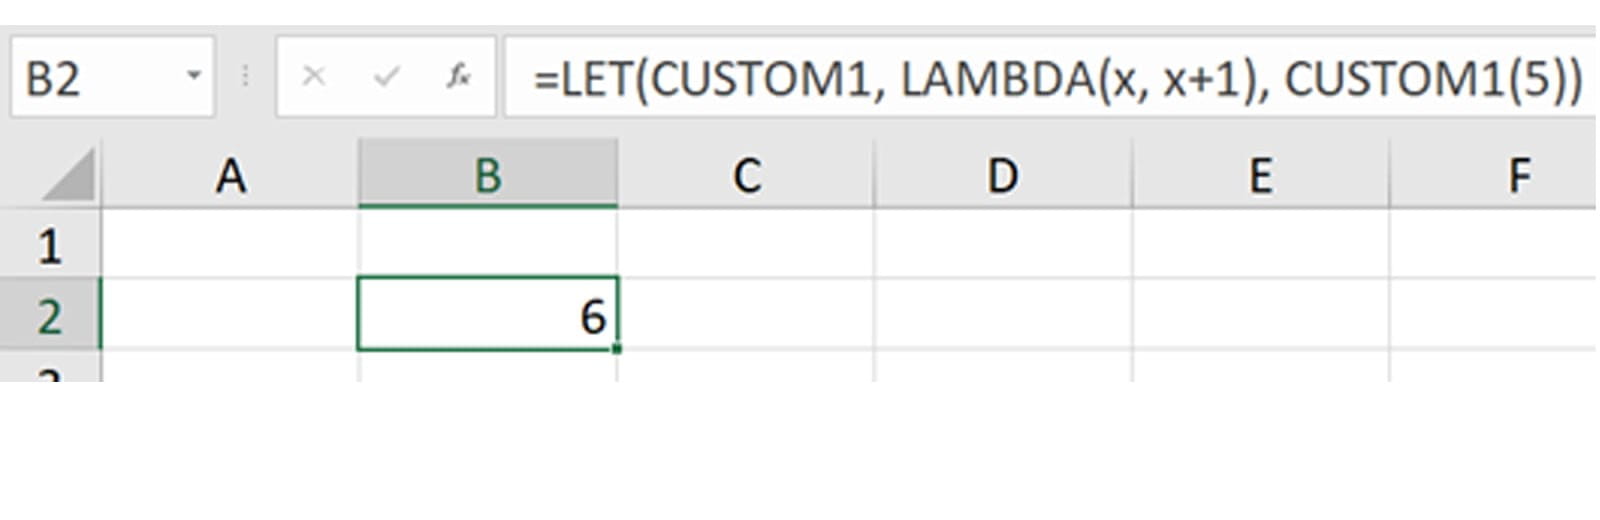This screenshot has width=1600, height=520.
Task: Open the Name Box dropdown arrow
Action: (x=194, y=76)
